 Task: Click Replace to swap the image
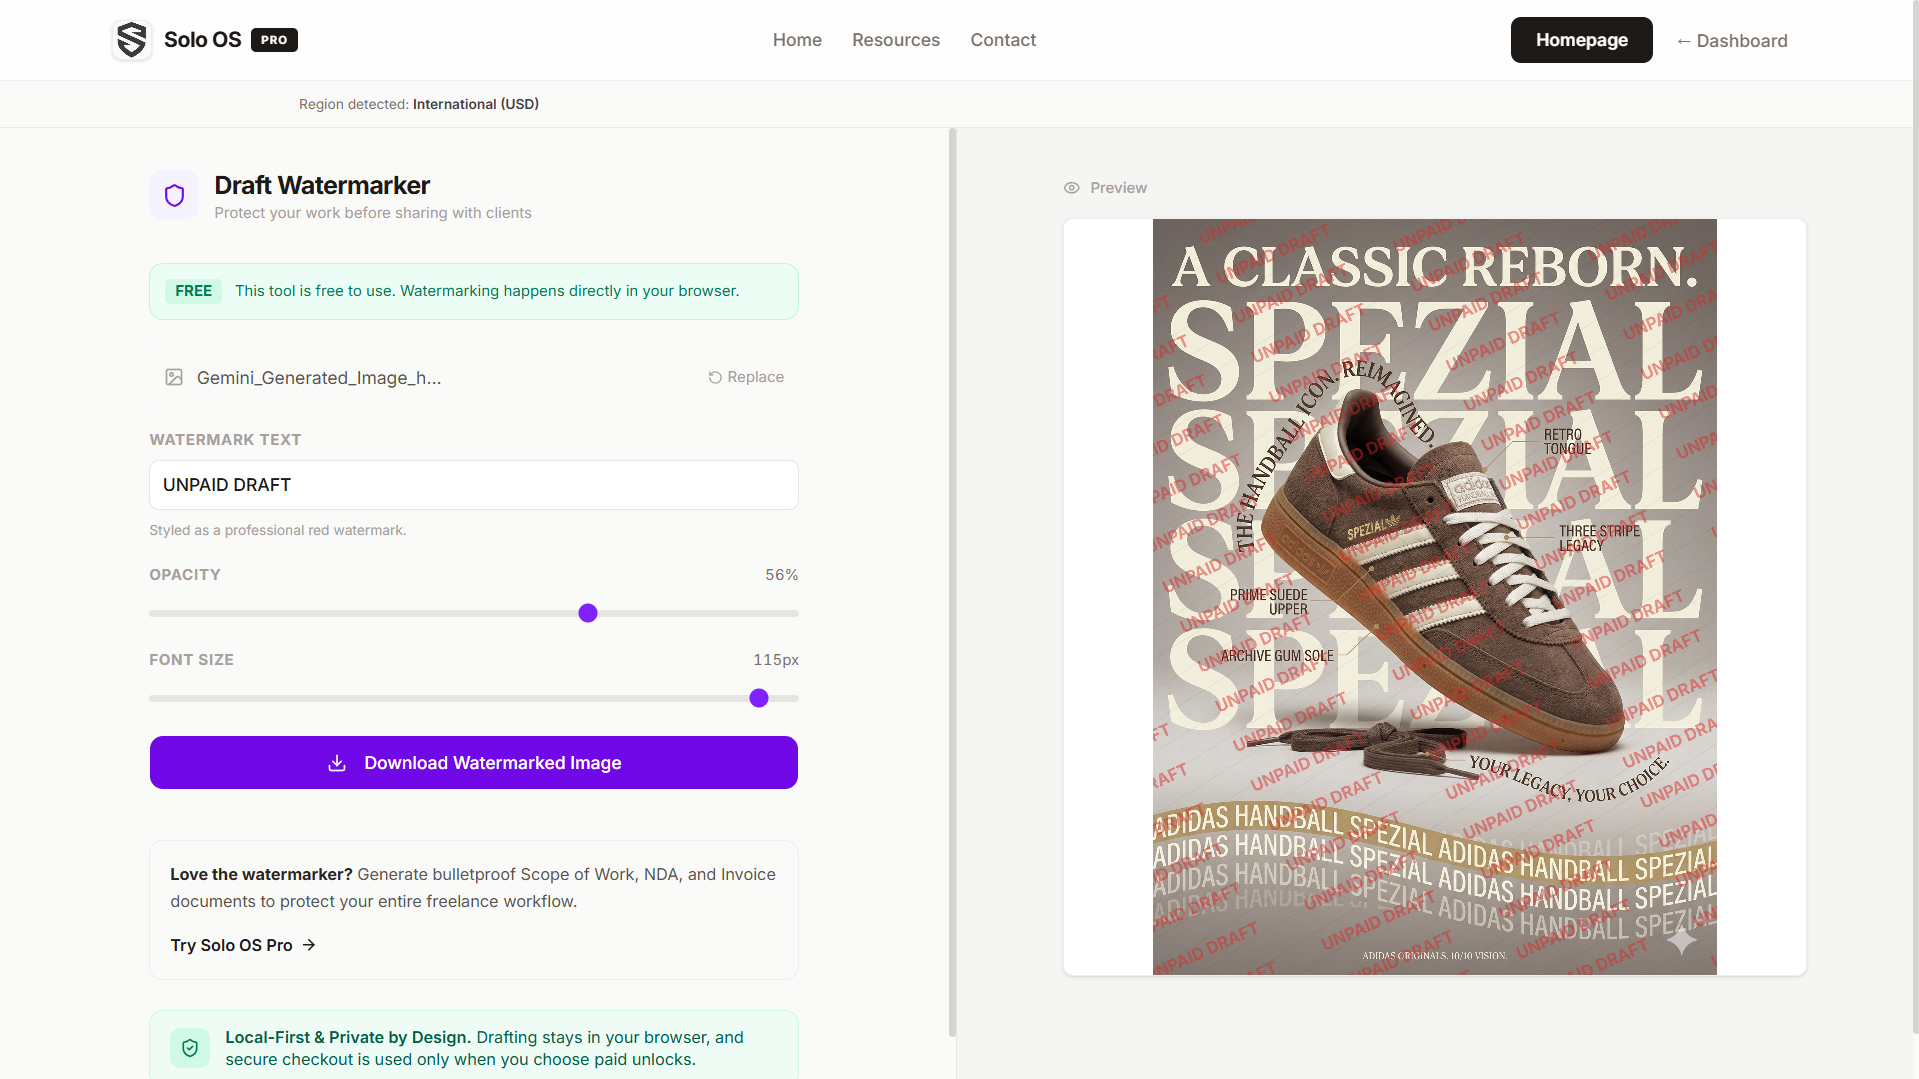point(755,377)
